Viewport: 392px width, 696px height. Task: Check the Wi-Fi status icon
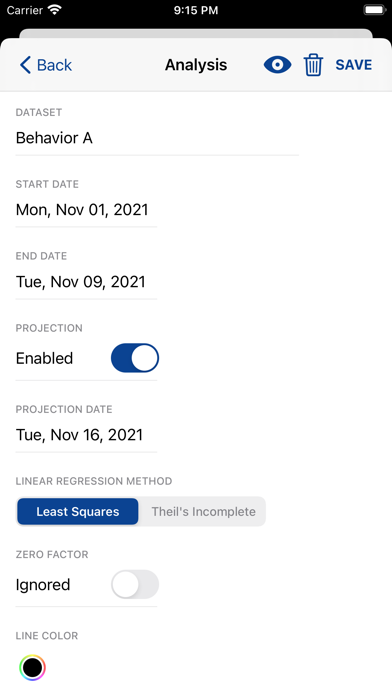point(55,10)
